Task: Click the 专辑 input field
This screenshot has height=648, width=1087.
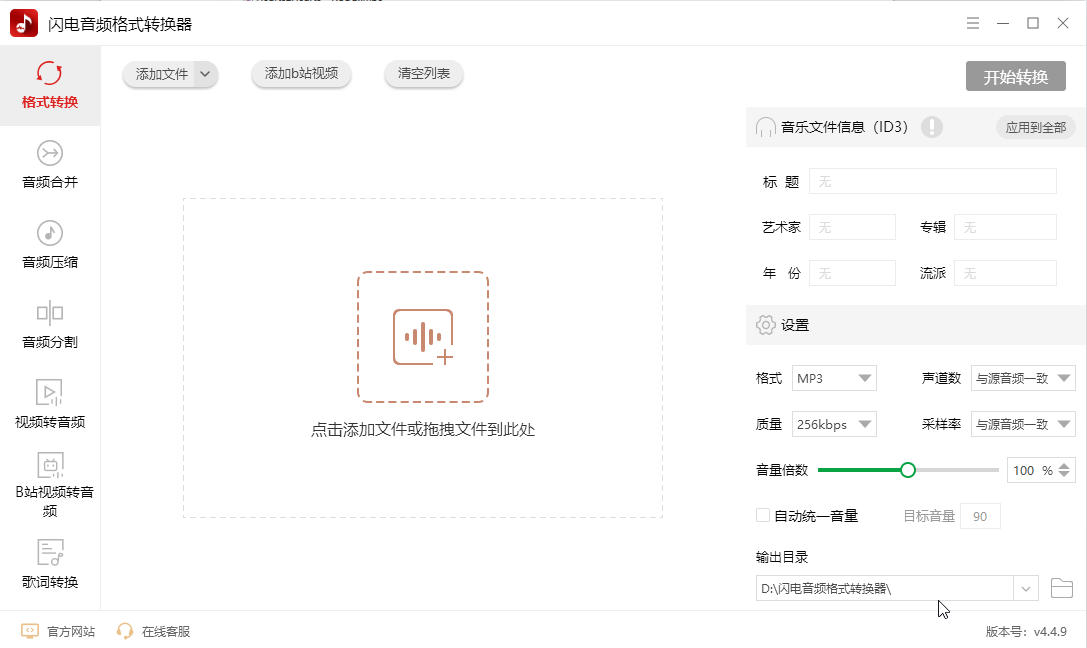Action: [x=1005, y=227]
